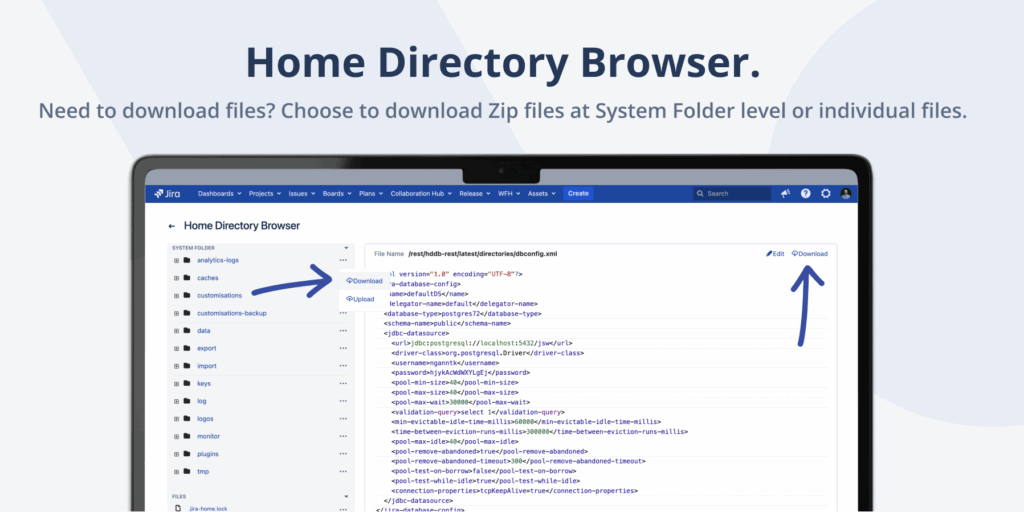Open the help question mark icon
The image size is (1024, 512).
(806, 193)
